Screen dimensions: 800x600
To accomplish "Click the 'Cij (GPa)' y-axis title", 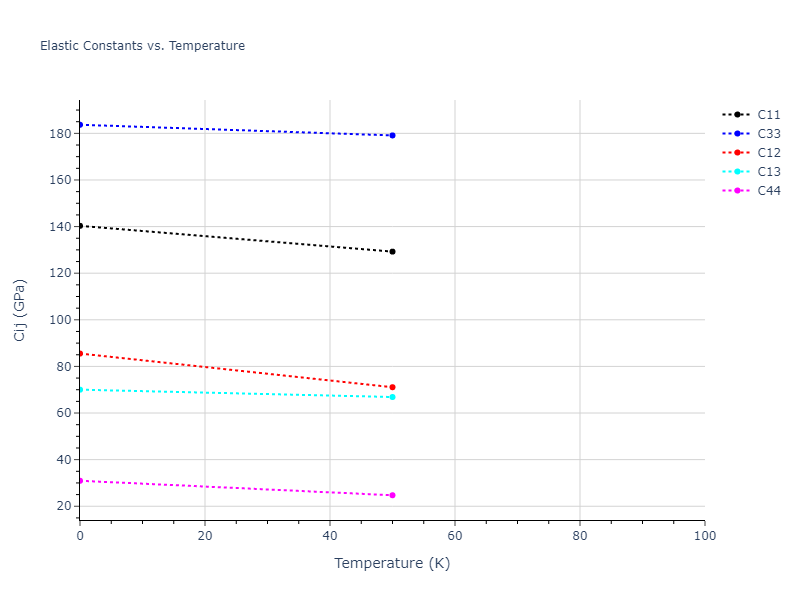I will tap(20, 310).
